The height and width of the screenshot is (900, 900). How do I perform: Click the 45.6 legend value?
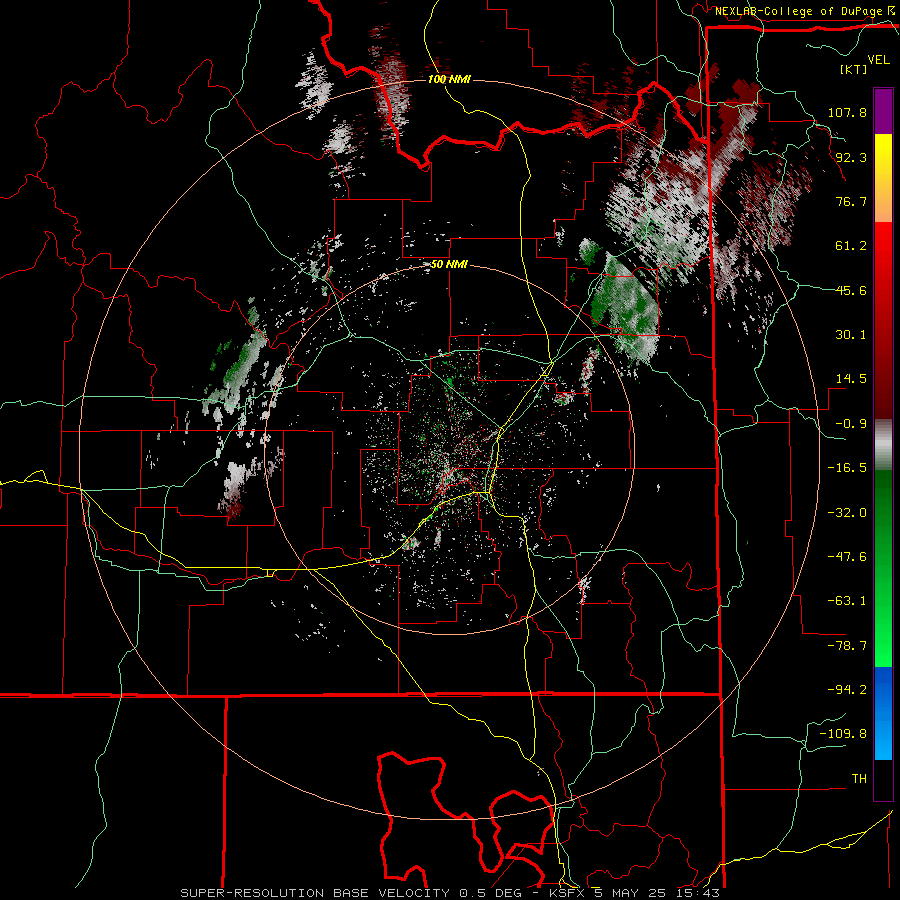tap(851, 290)
